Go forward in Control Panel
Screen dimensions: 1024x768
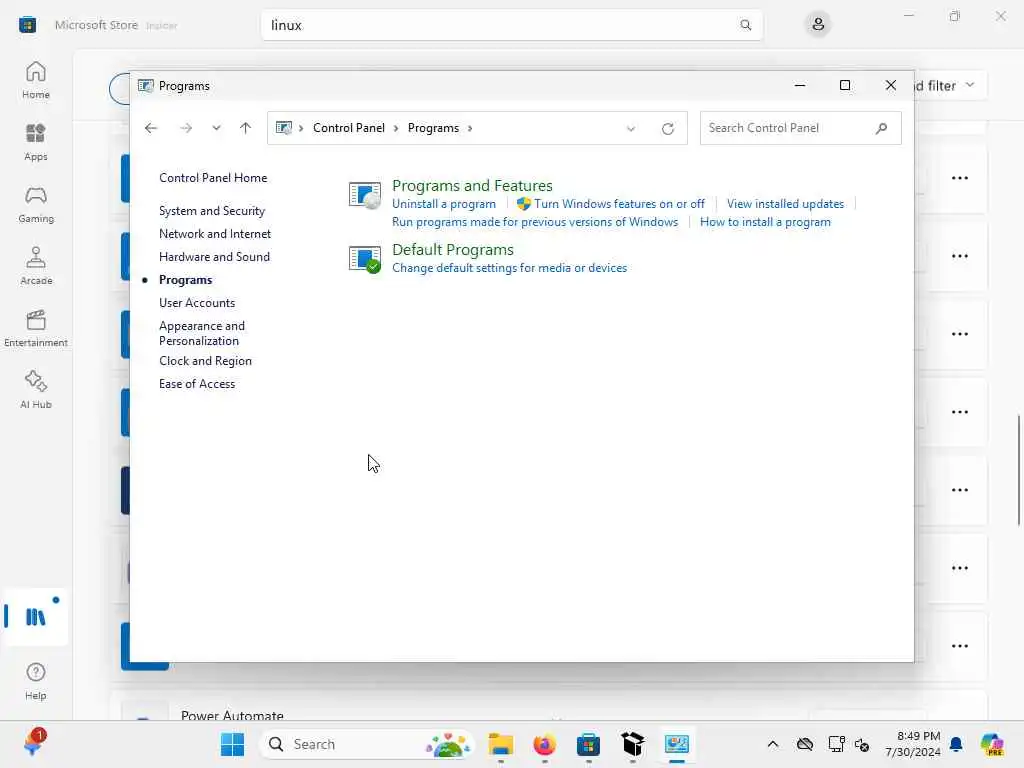(x=186, y=128)
